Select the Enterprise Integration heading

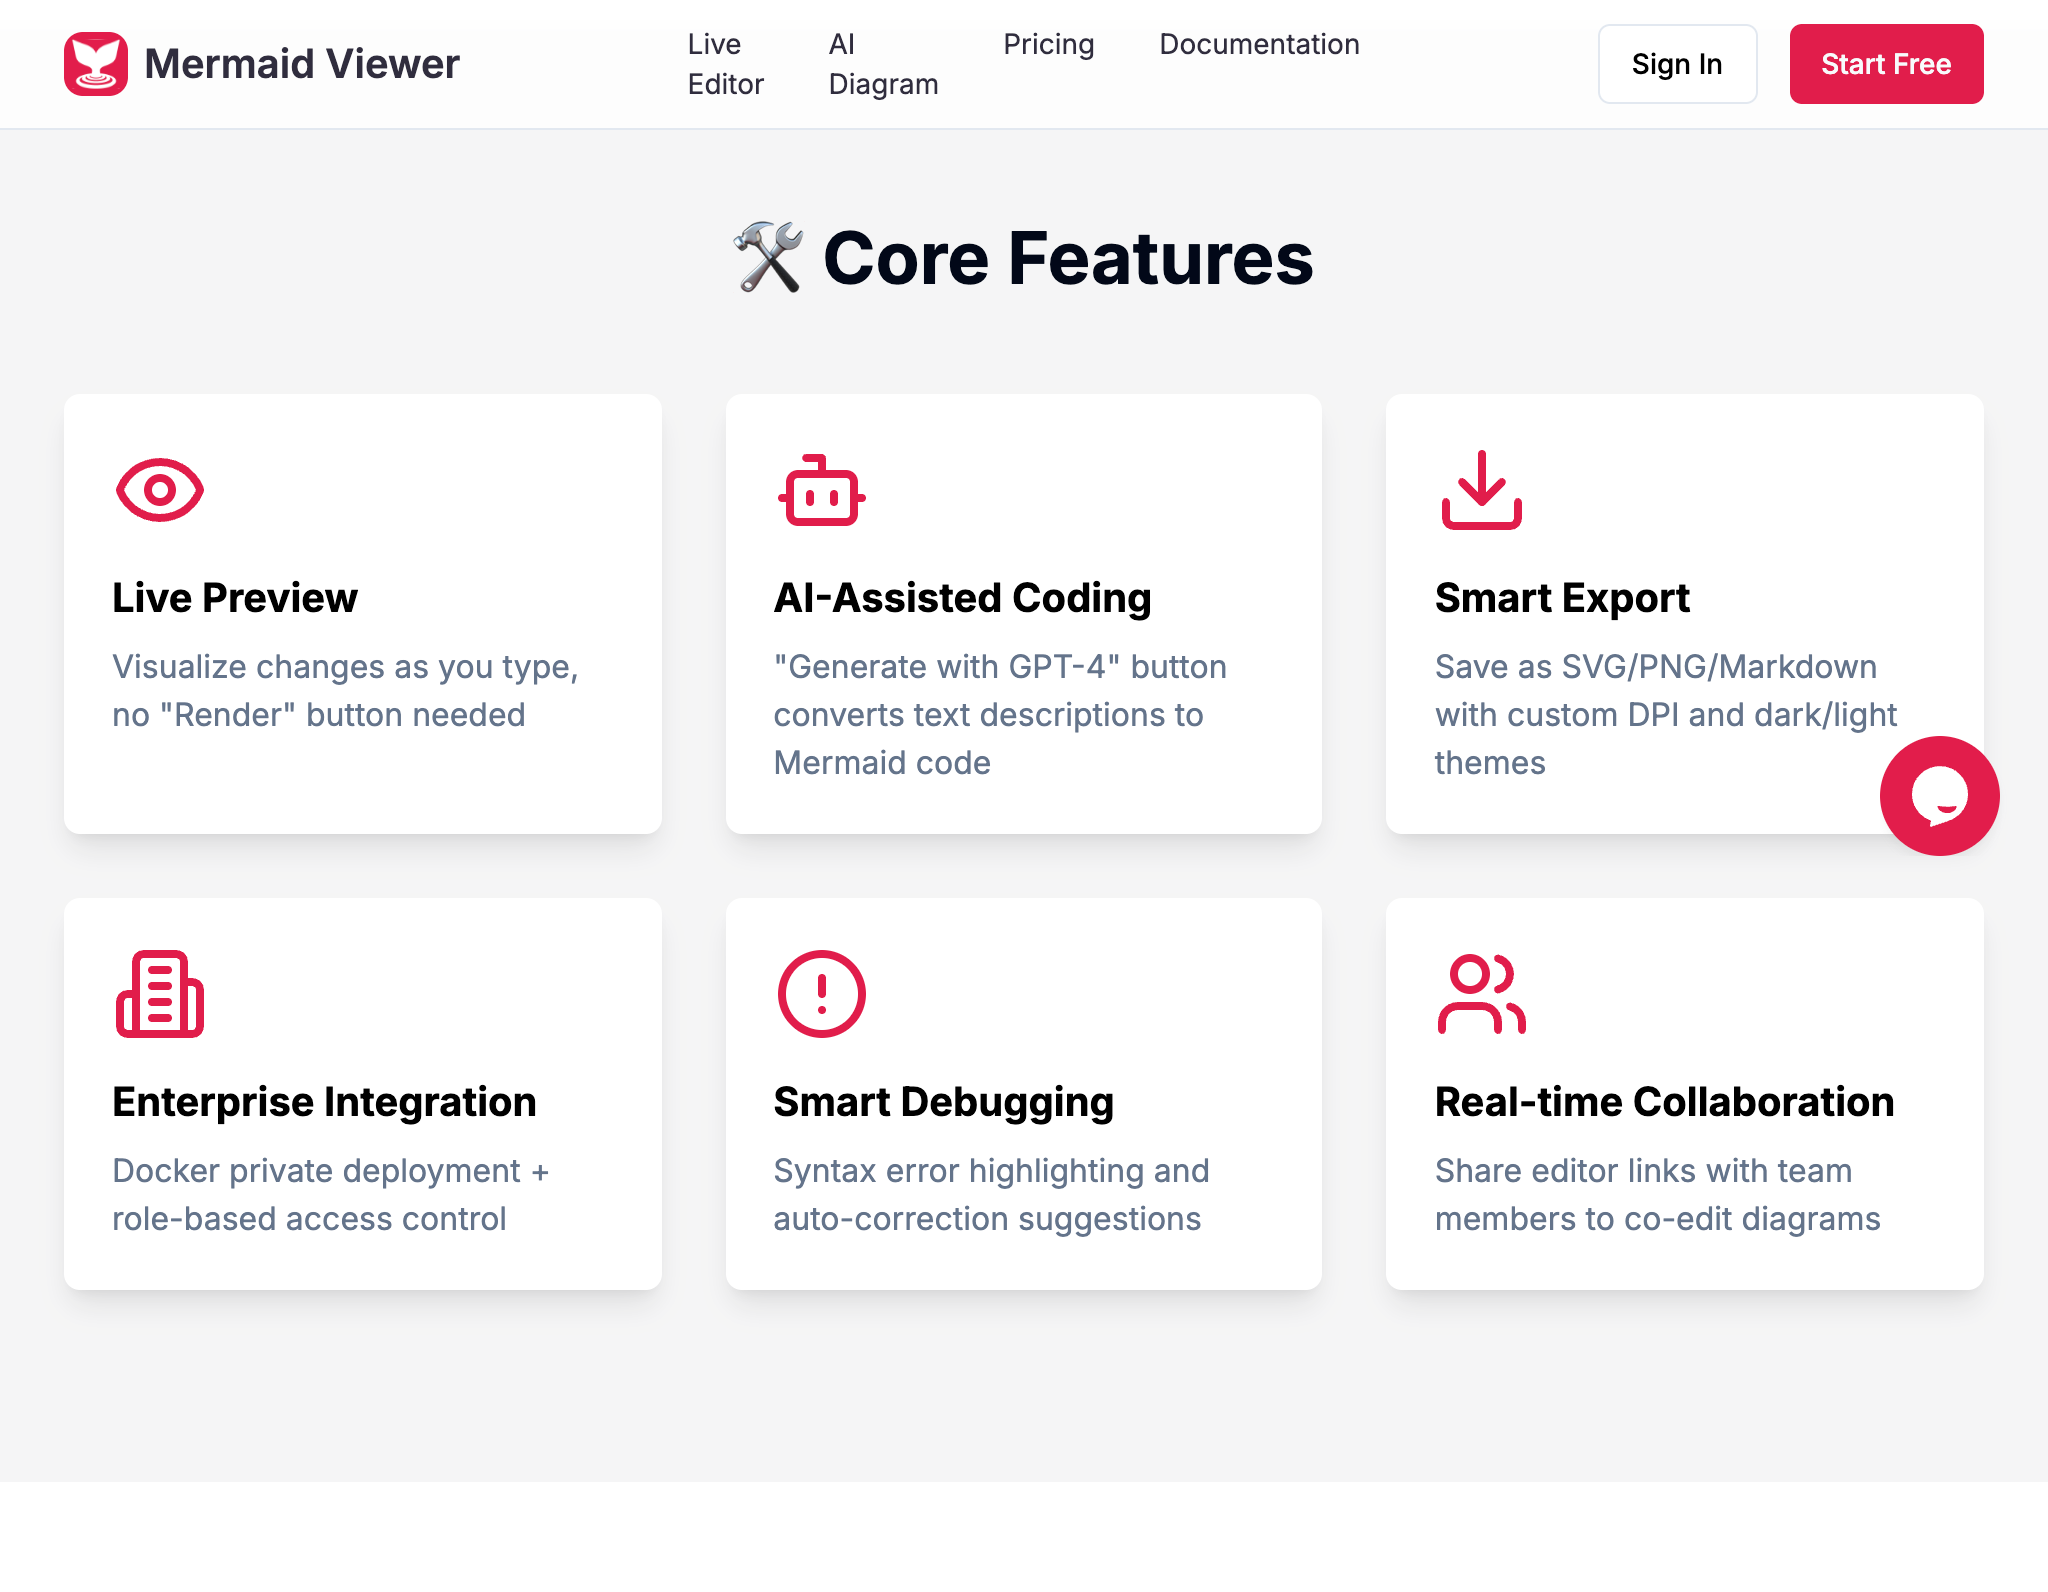324,1102
